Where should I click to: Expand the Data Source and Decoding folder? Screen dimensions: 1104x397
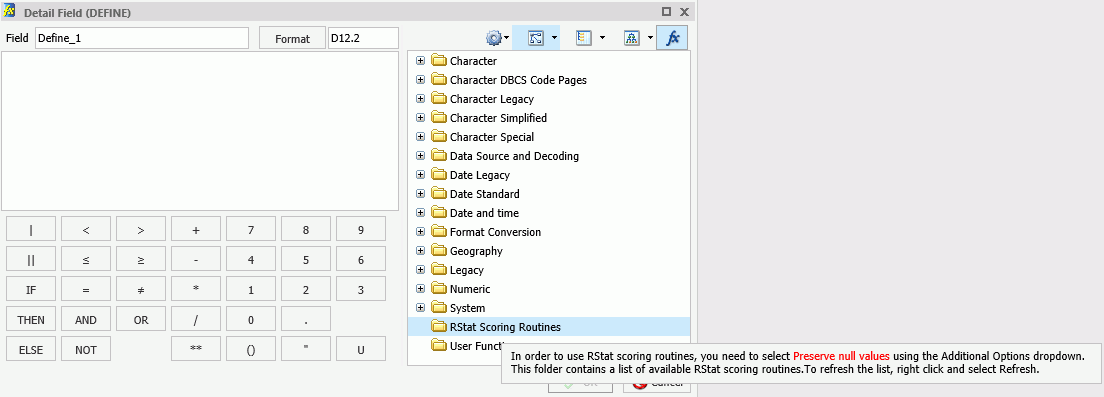(x=420, y=156)
